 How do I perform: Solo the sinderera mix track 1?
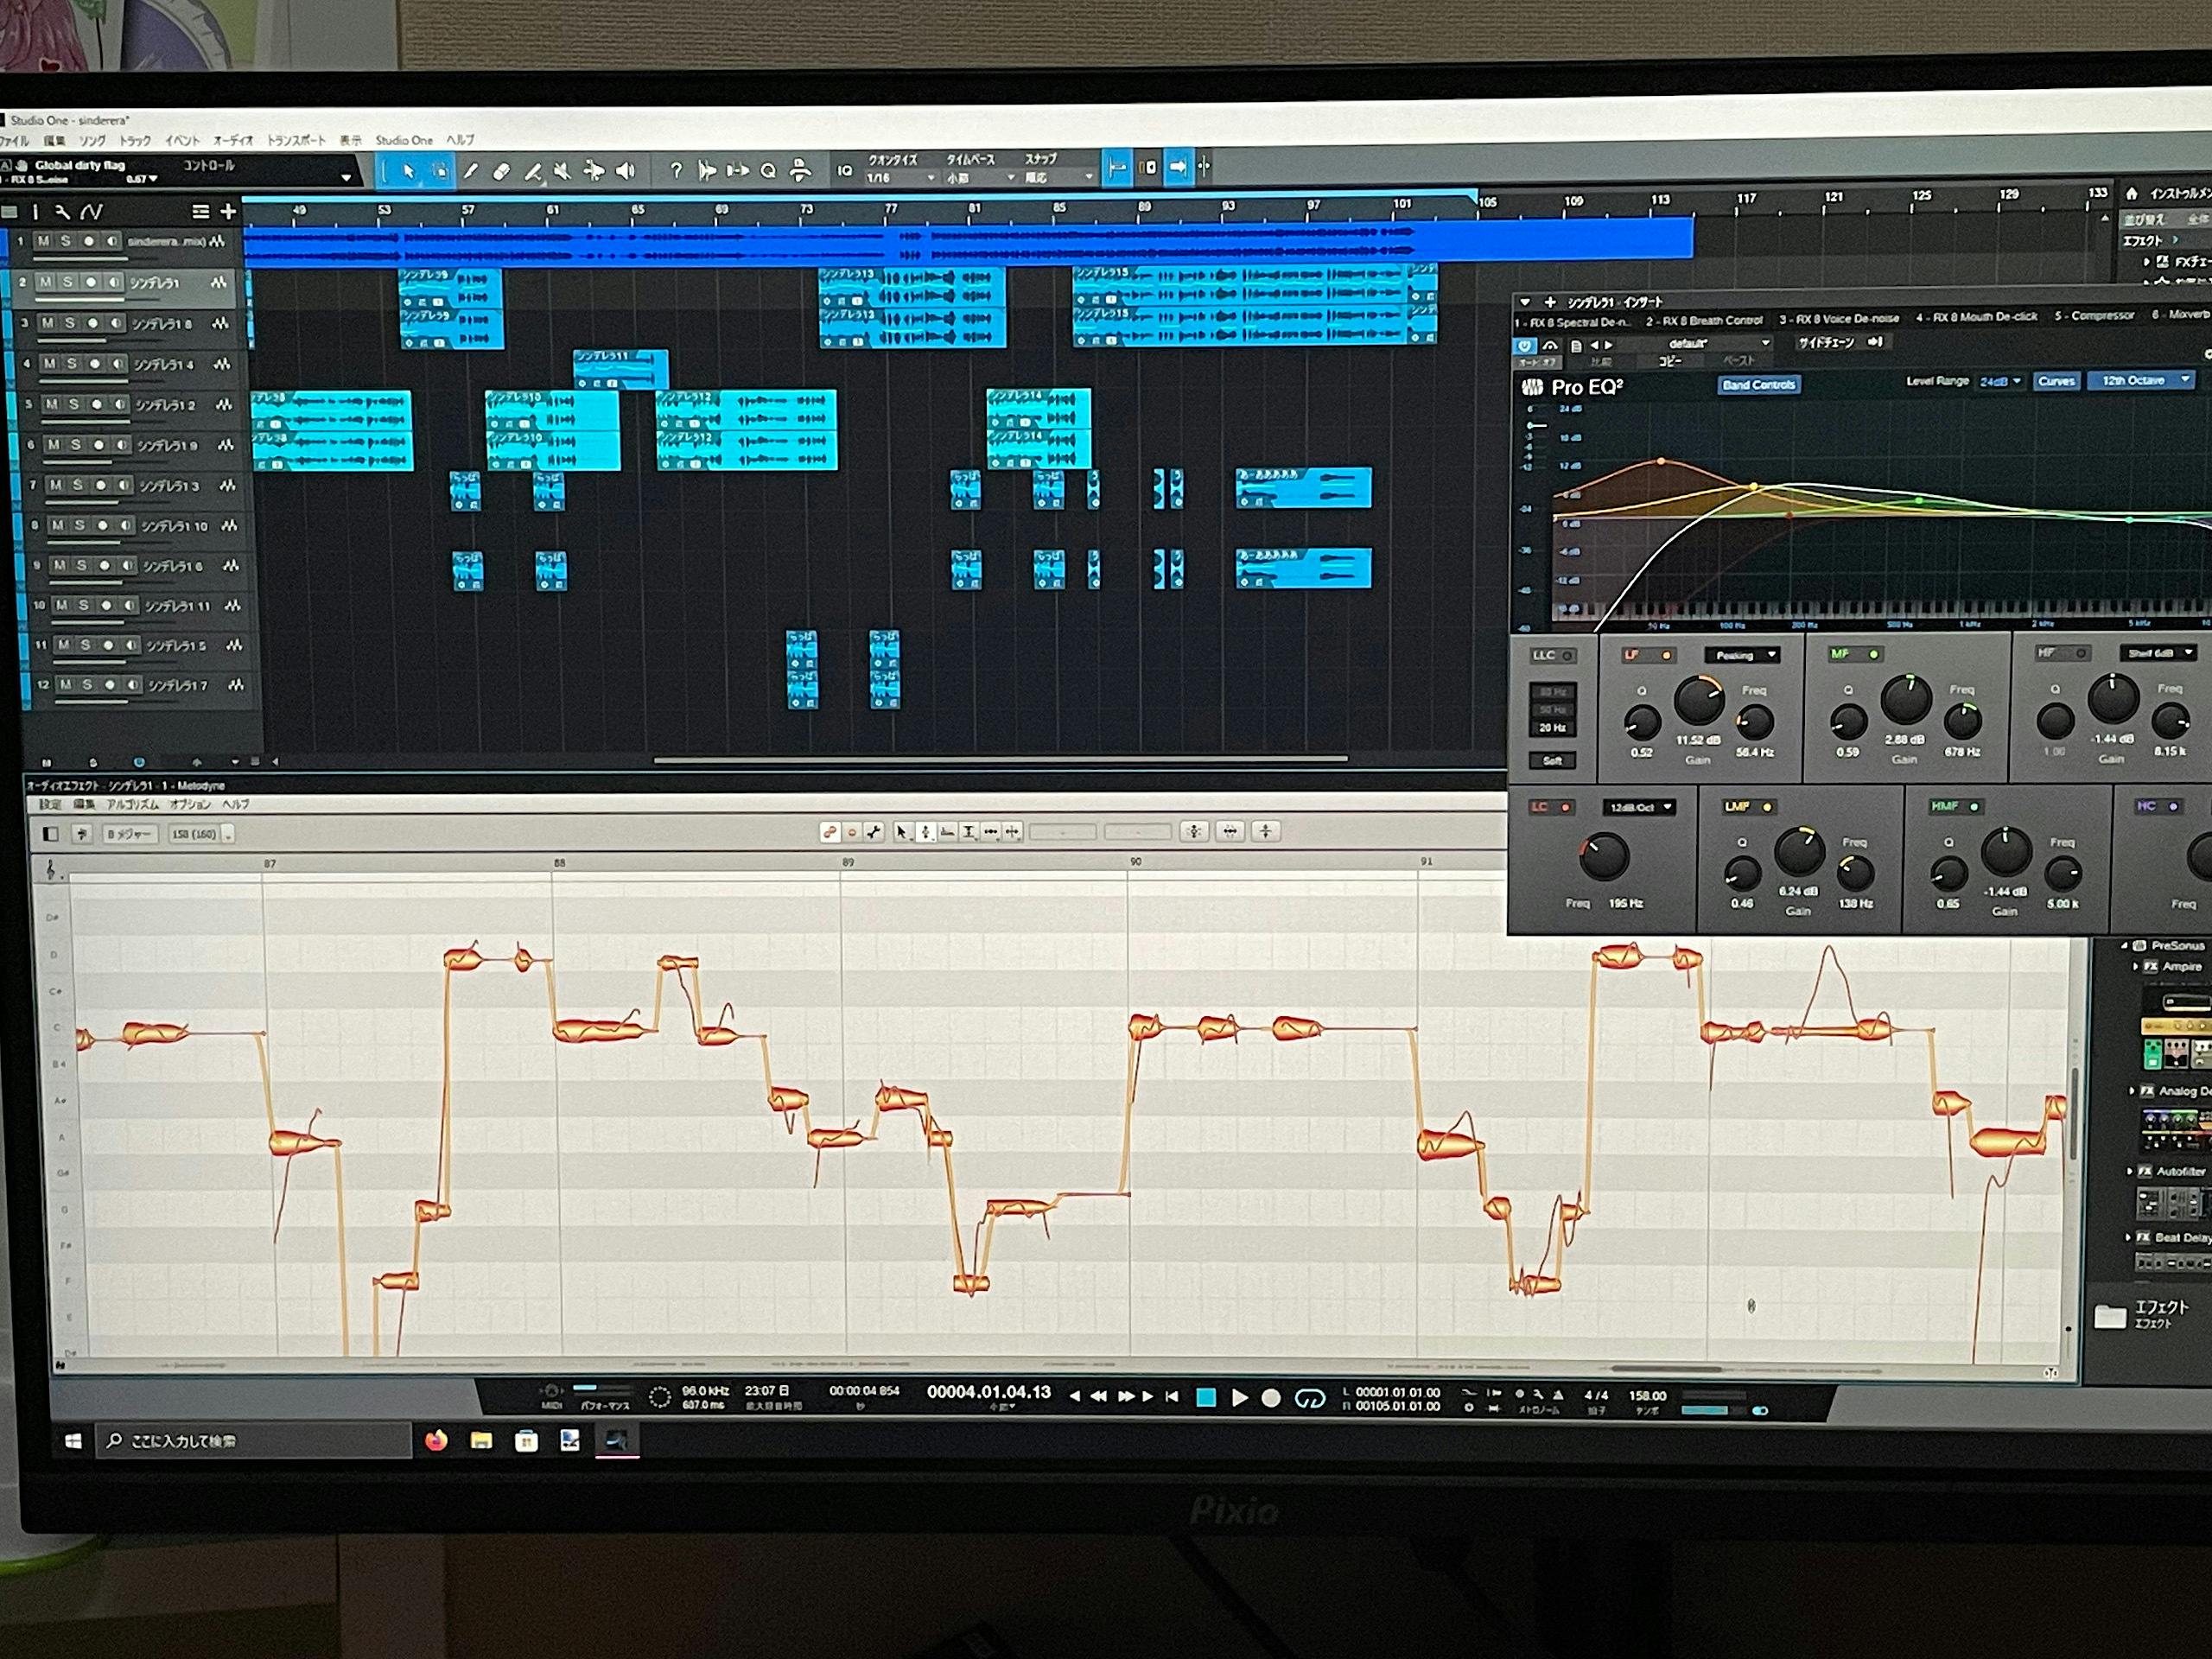point(65,241)
